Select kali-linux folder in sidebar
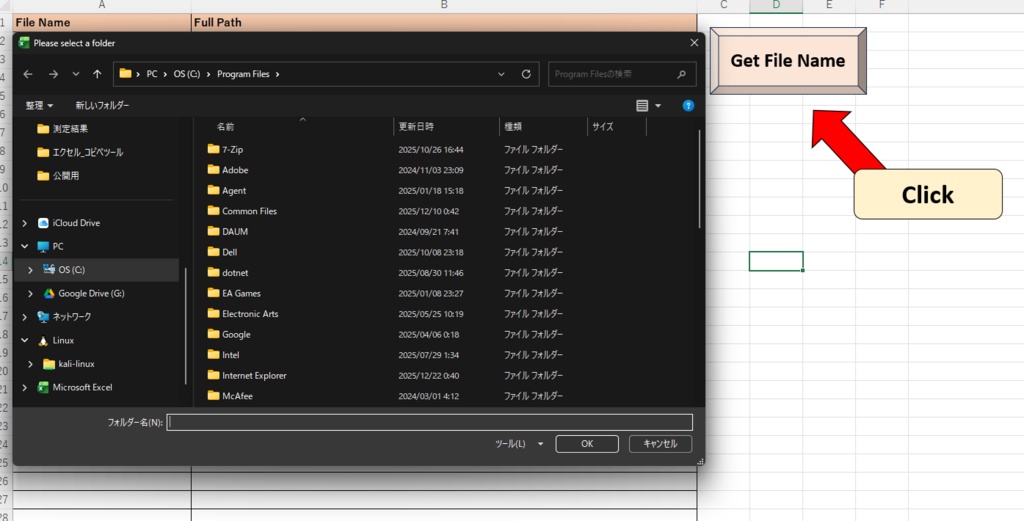 pos(68,364)
